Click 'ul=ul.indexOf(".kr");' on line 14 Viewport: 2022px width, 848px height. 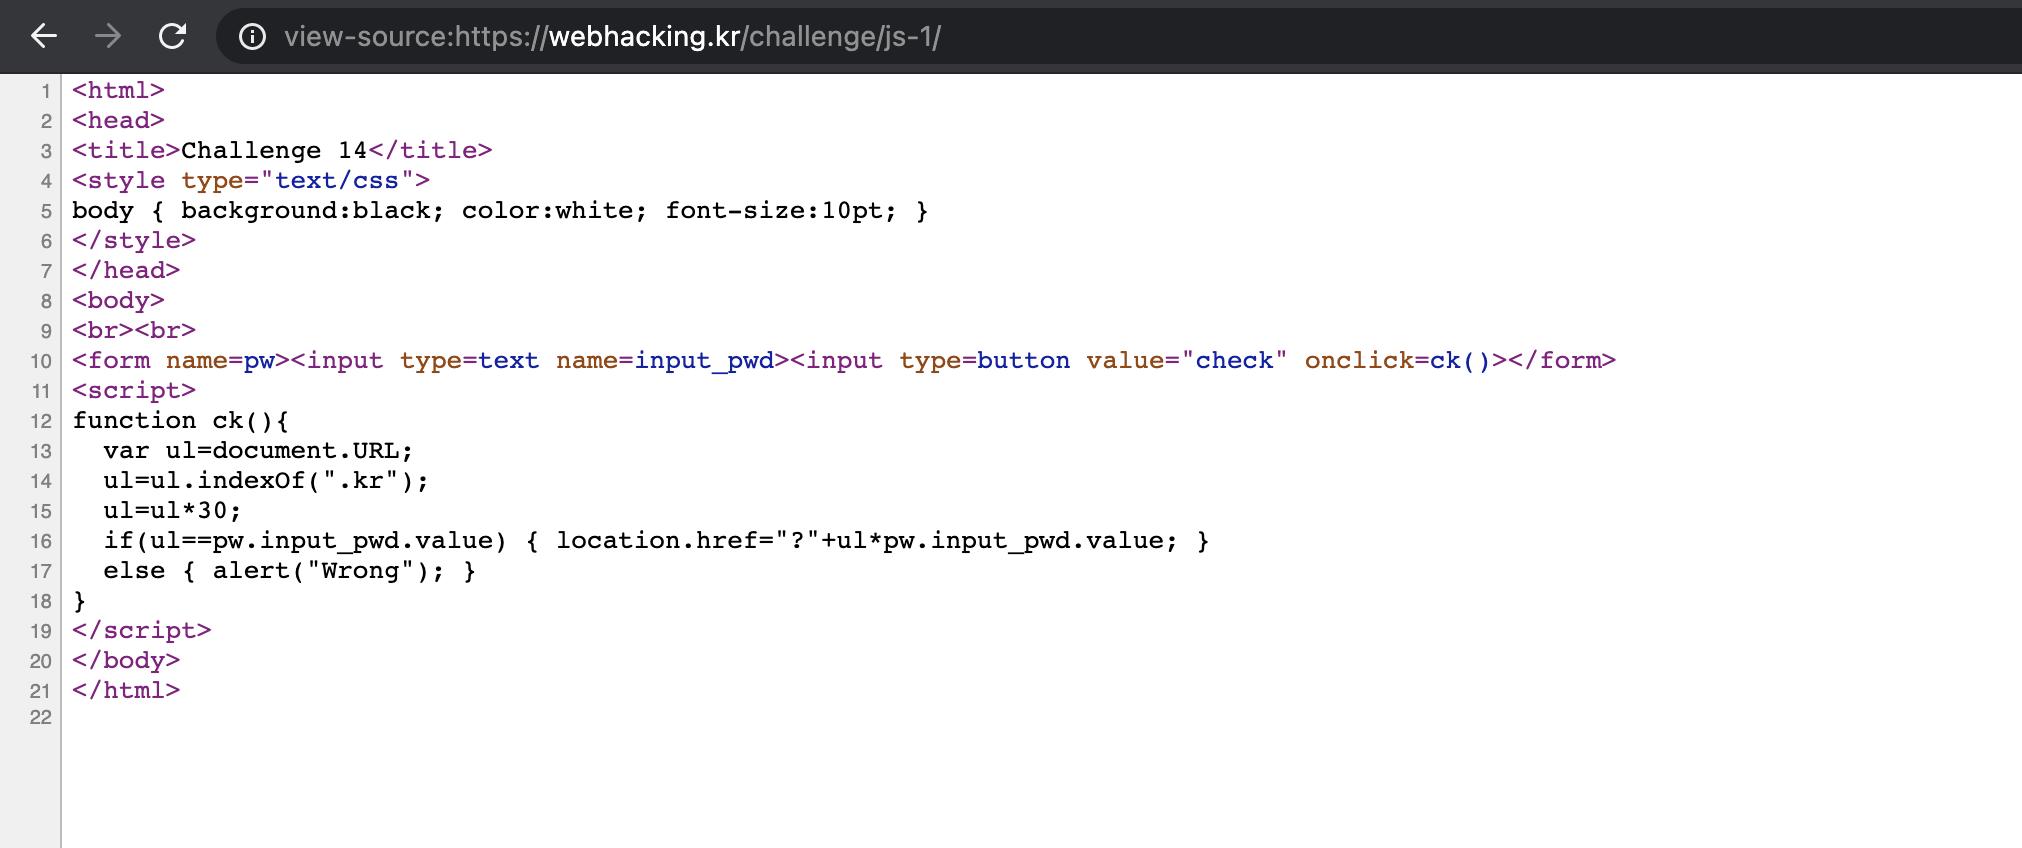click(266, 480)
